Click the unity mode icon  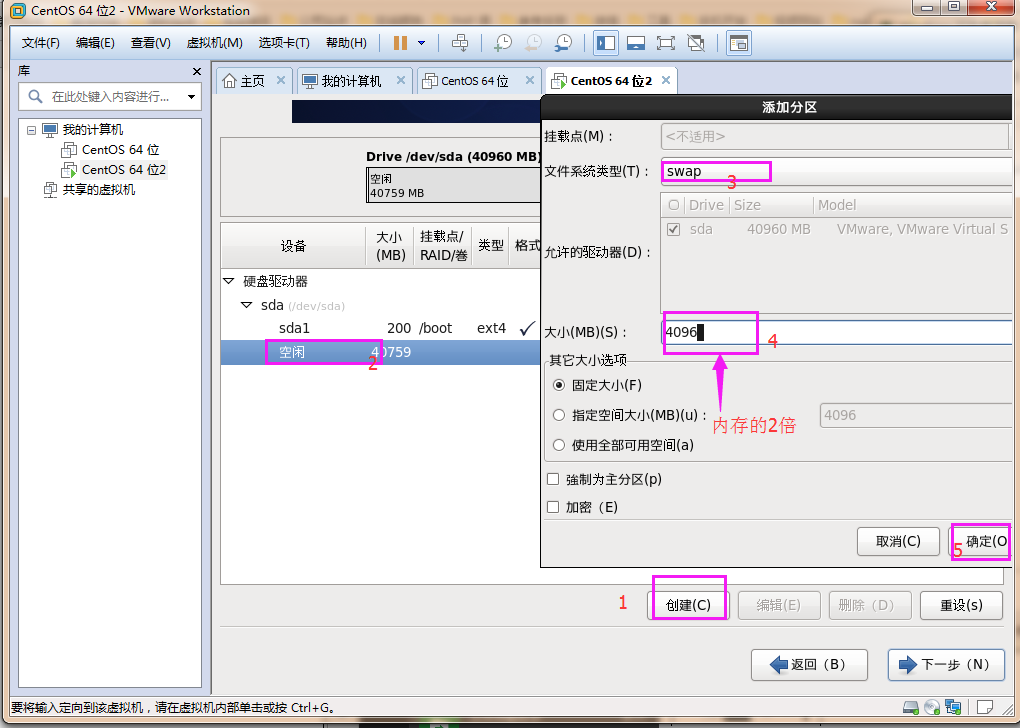click(x=696, y=43)
